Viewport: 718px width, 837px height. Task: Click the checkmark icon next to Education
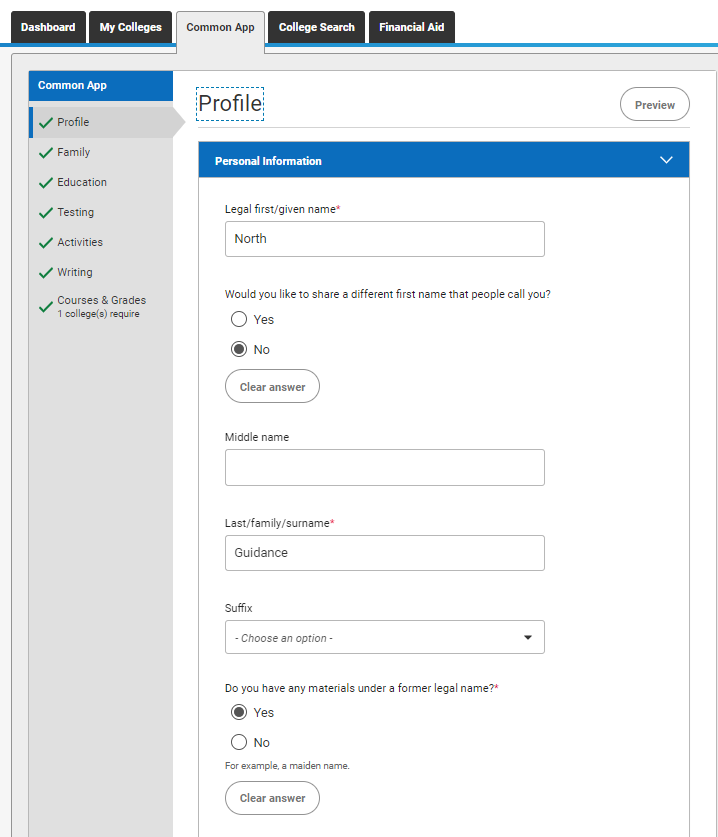[x=46, y=183]
